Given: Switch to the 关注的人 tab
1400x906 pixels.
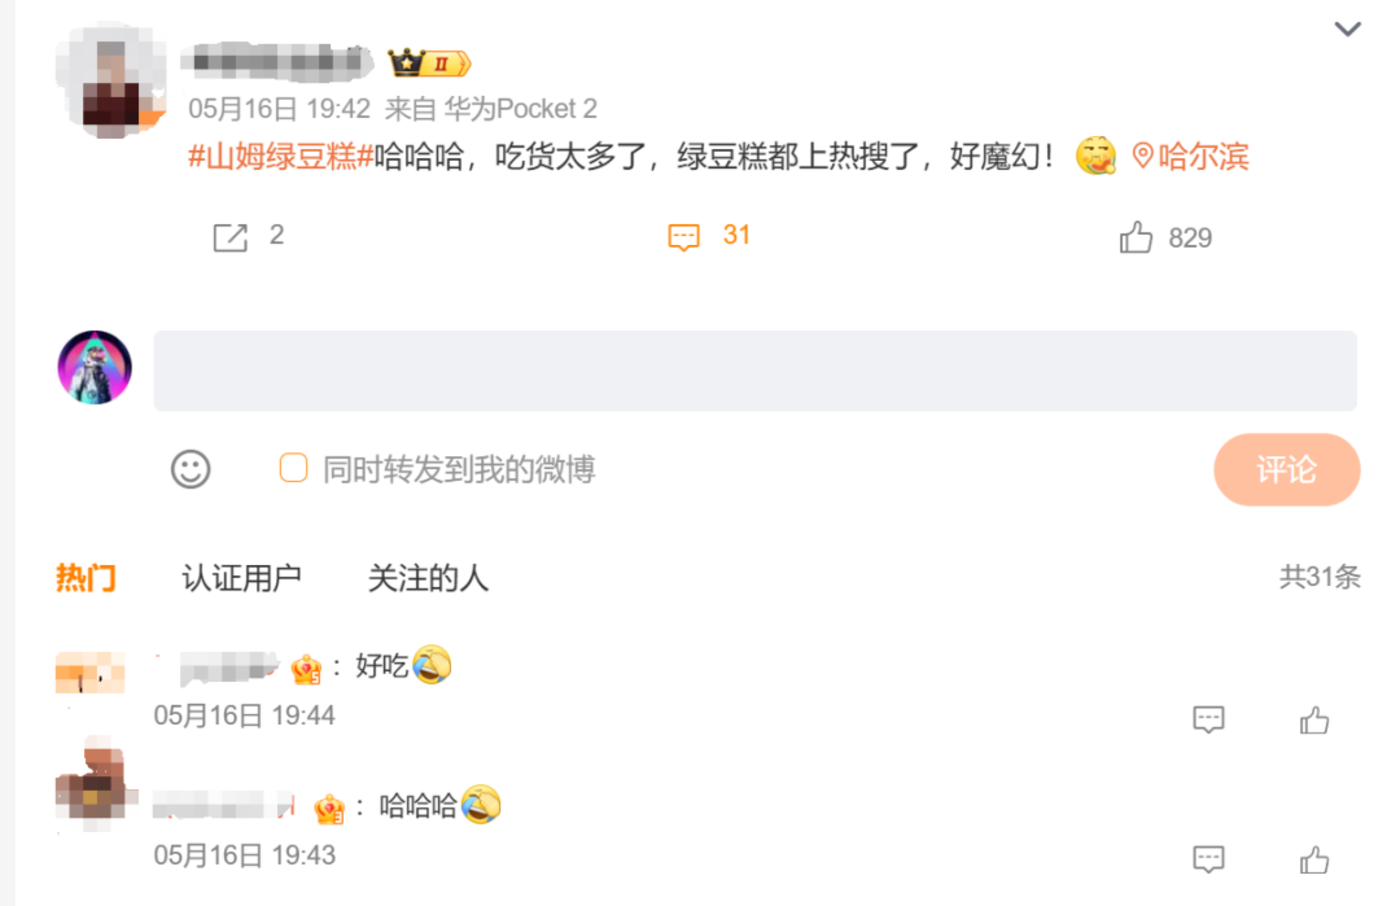Looking at the screenshot, I should click(x=428, y=577).
